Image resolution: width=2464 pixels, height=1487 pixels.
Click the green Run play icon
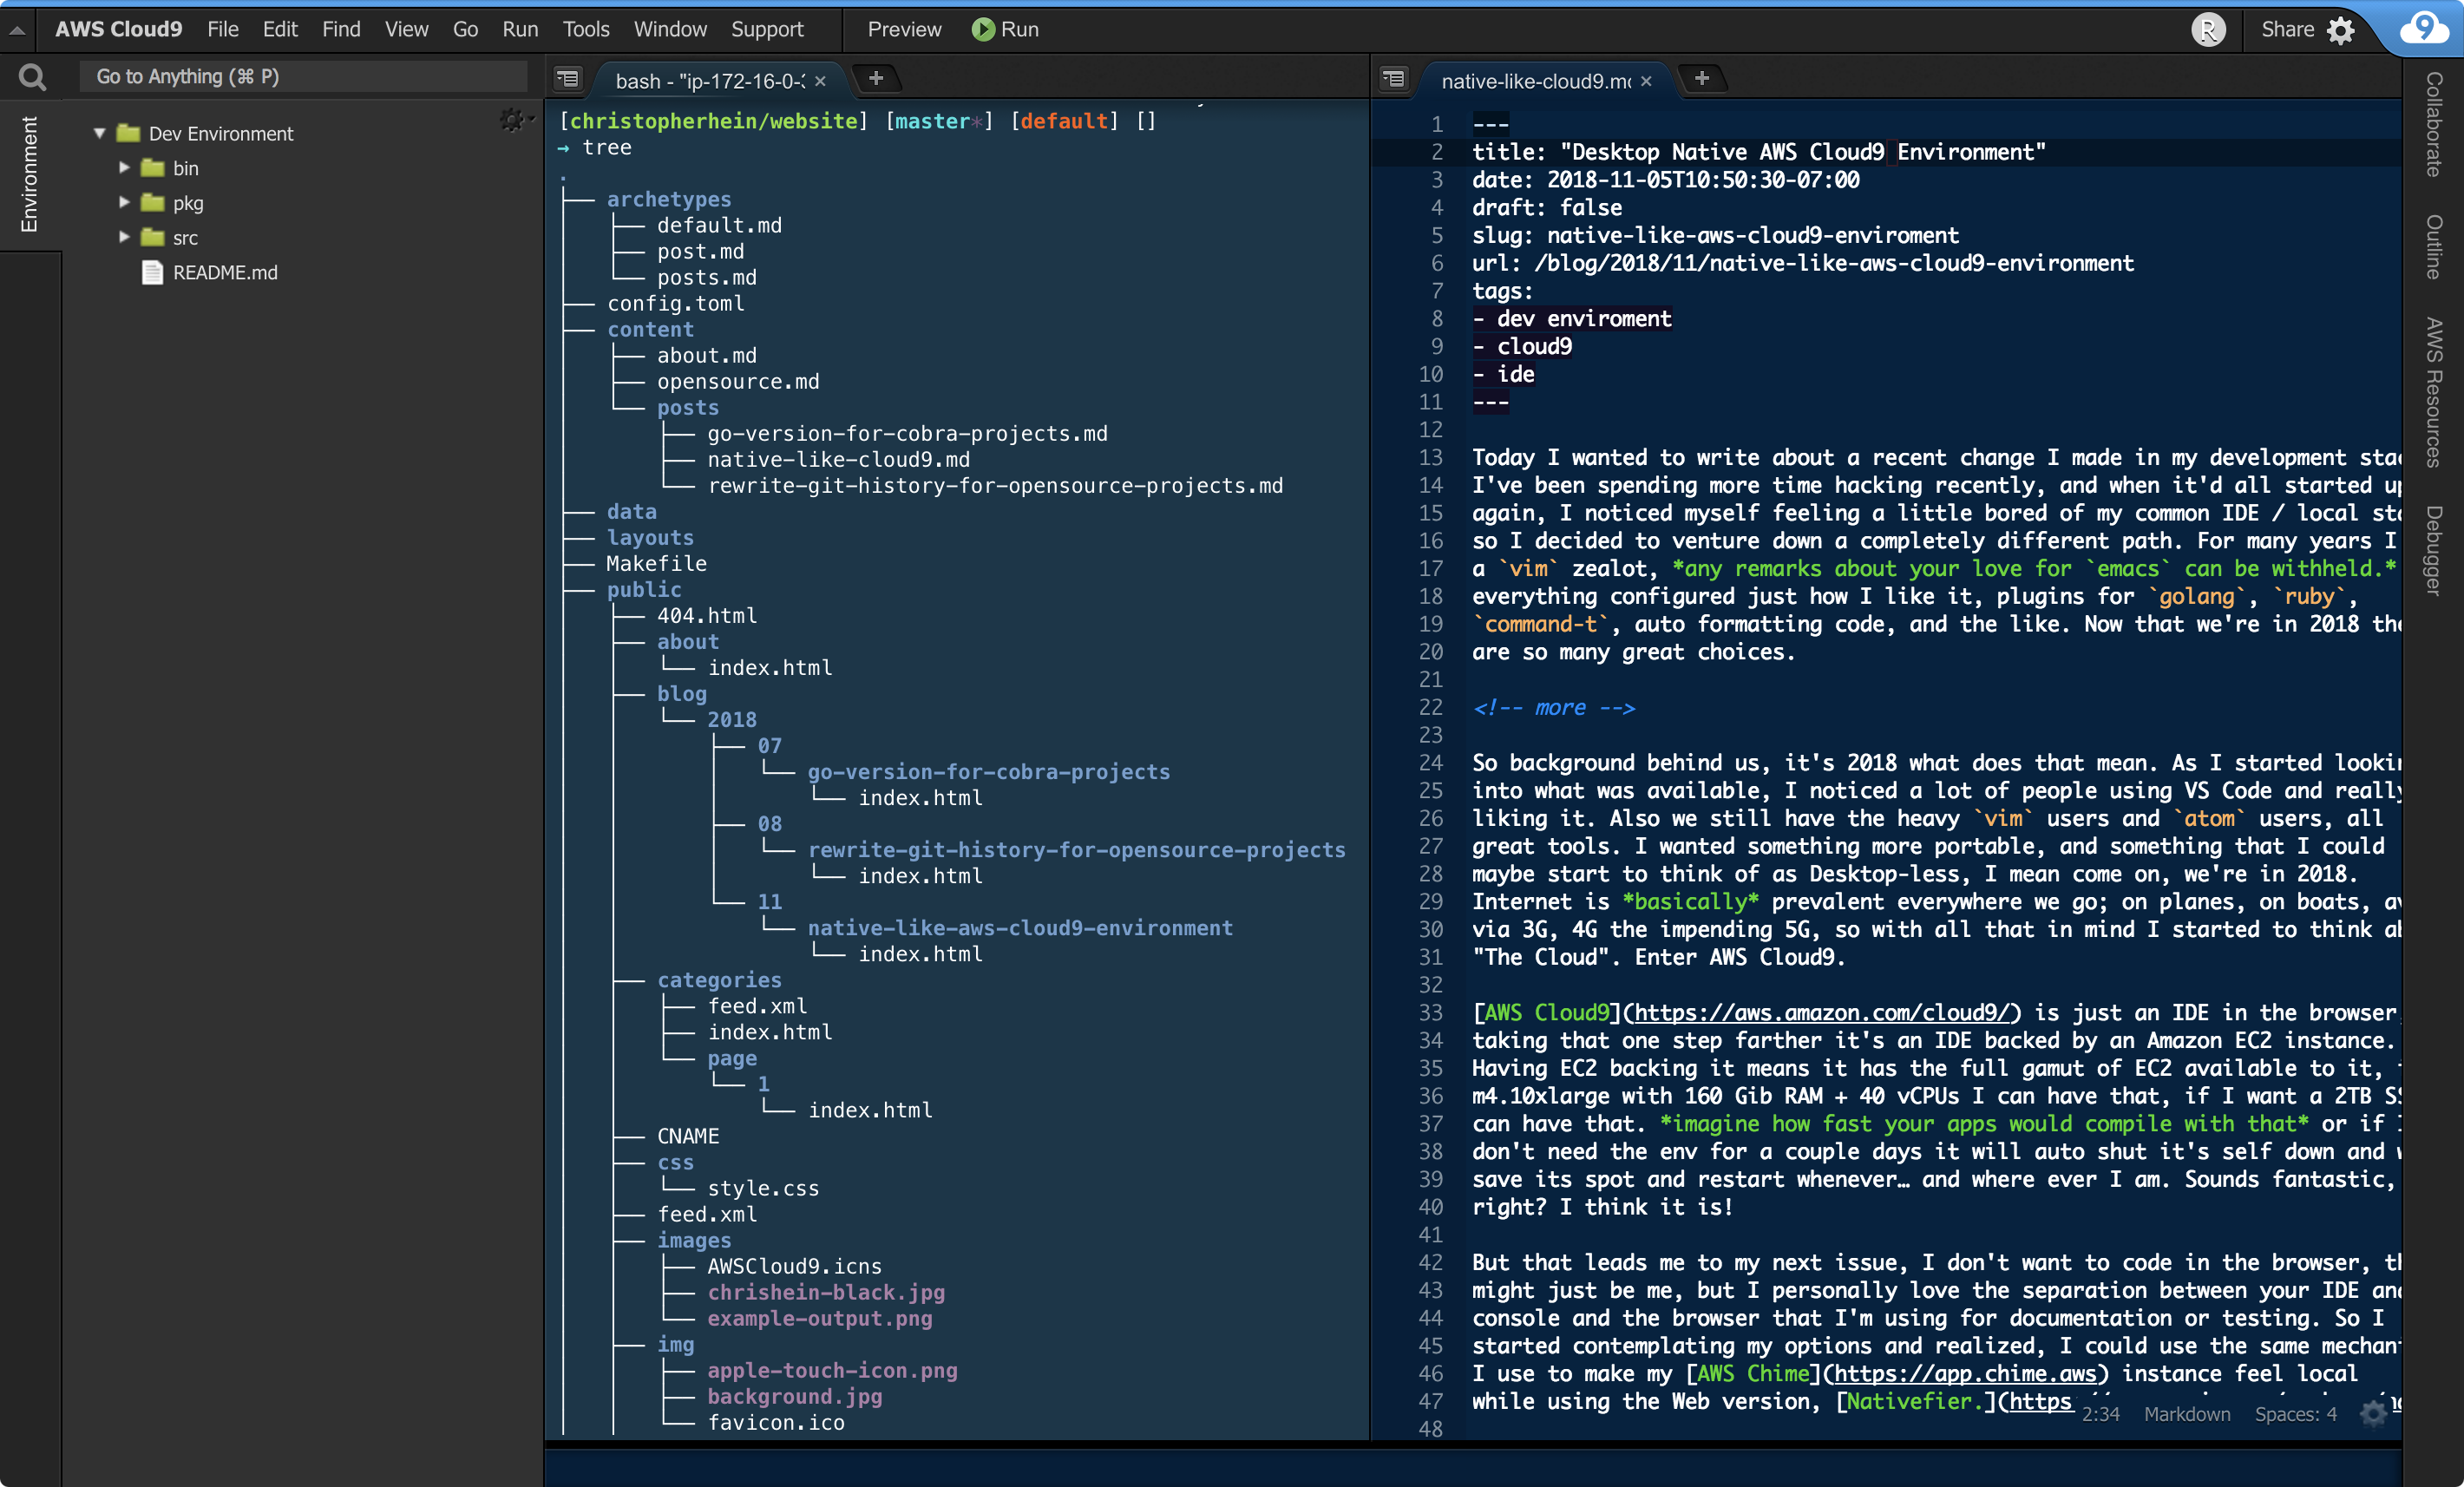[983, 30]
